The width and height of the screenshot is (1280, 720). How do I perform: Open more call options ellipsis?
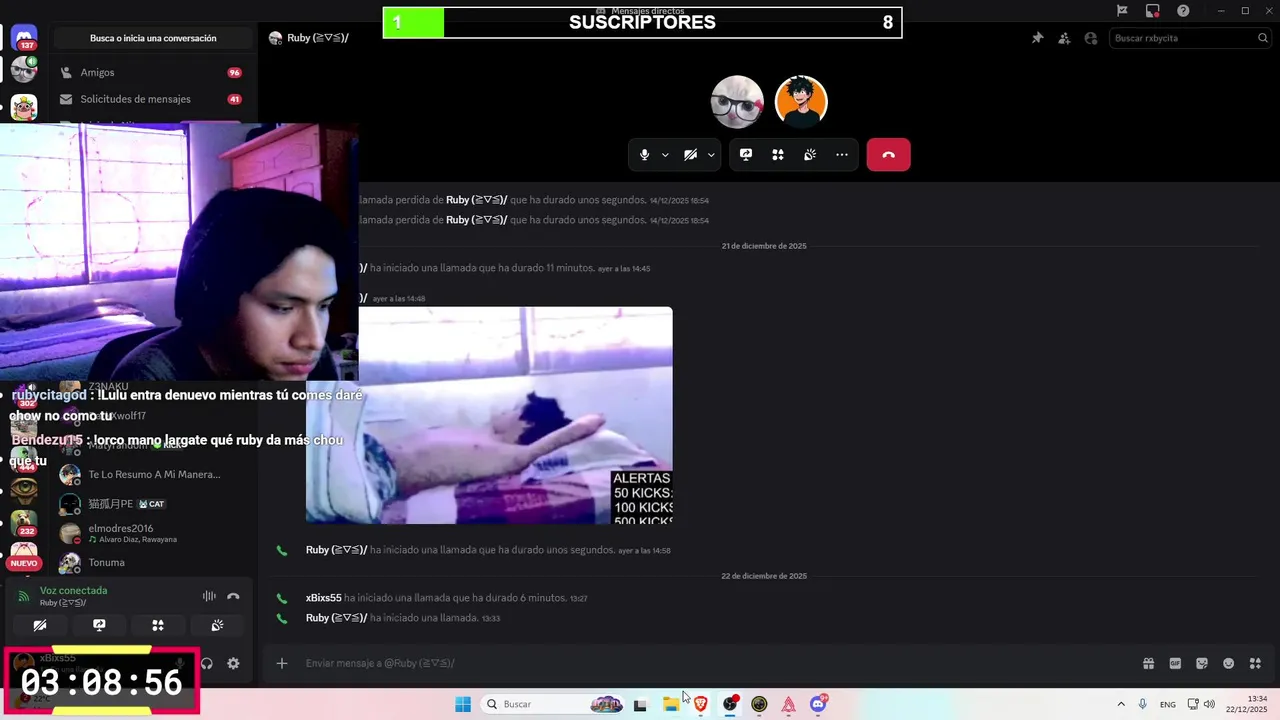click(x=842, y=155)
